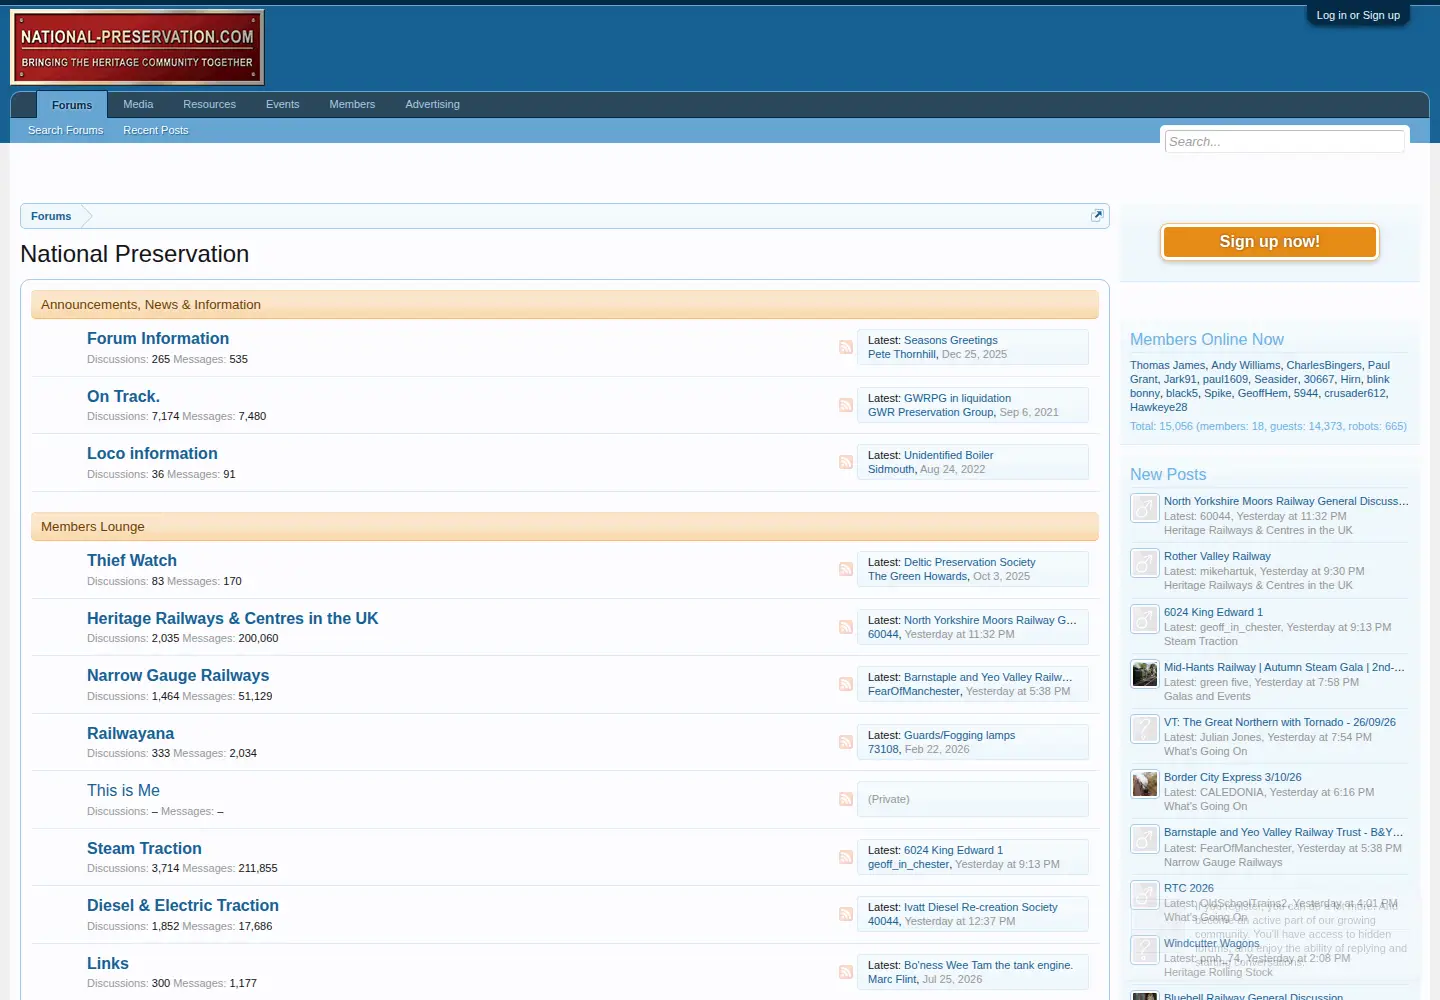
Task: Click avatar beside Rother Valley Railway post
Action: pos(1144,563)
